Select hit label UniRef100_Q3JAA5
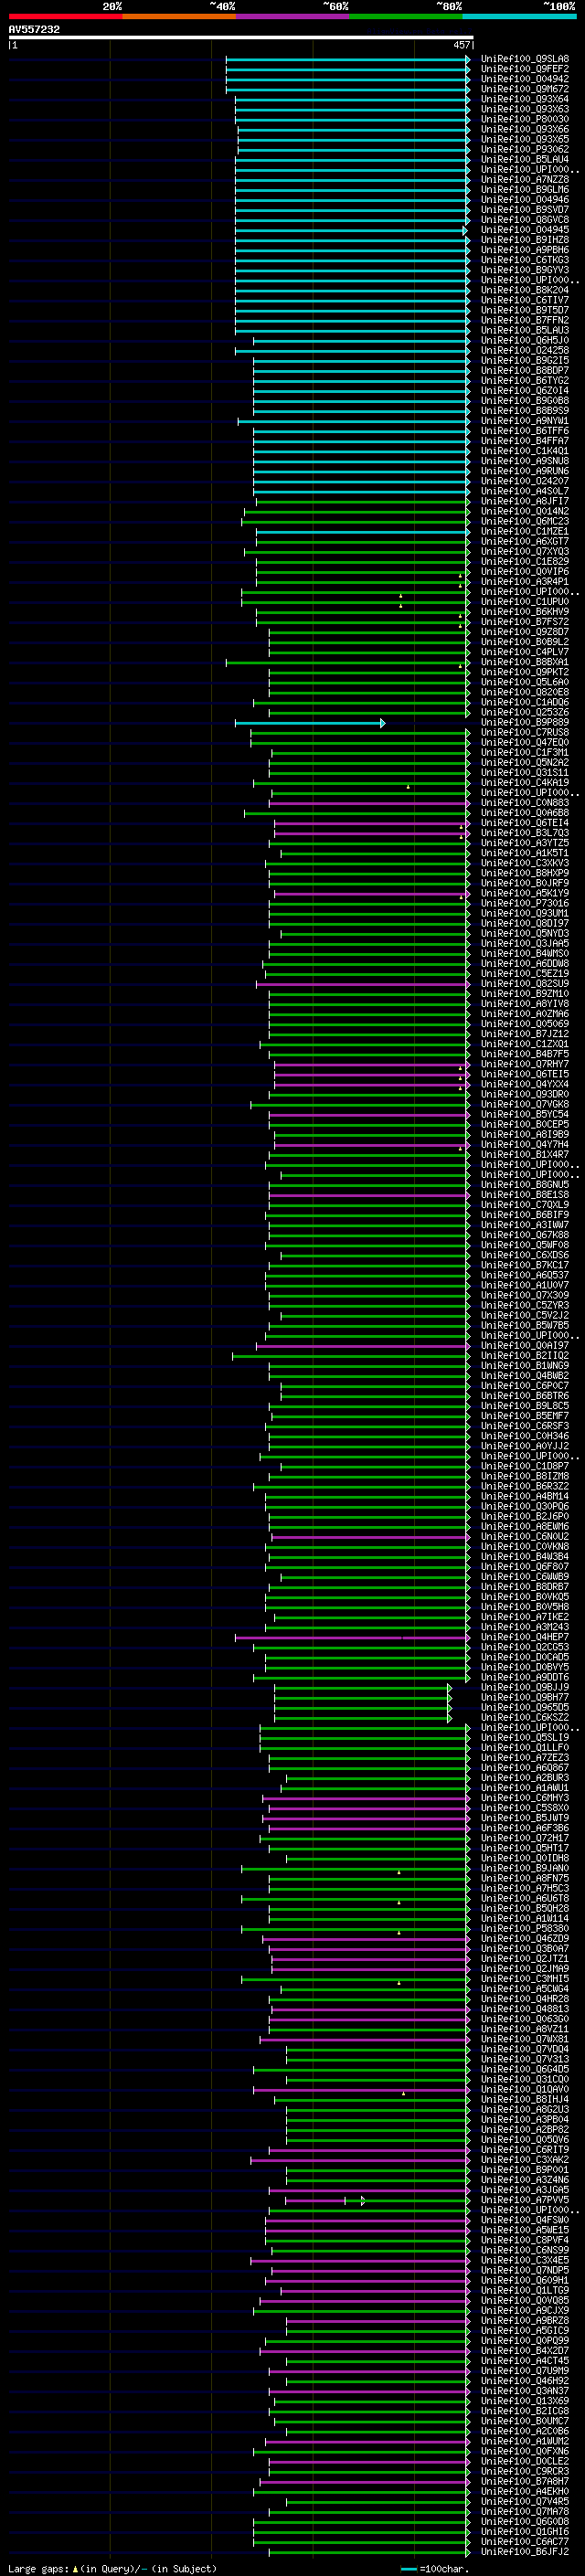This screenshot has width=585, height=2576. pyautogui.click(x=524, y=943)
